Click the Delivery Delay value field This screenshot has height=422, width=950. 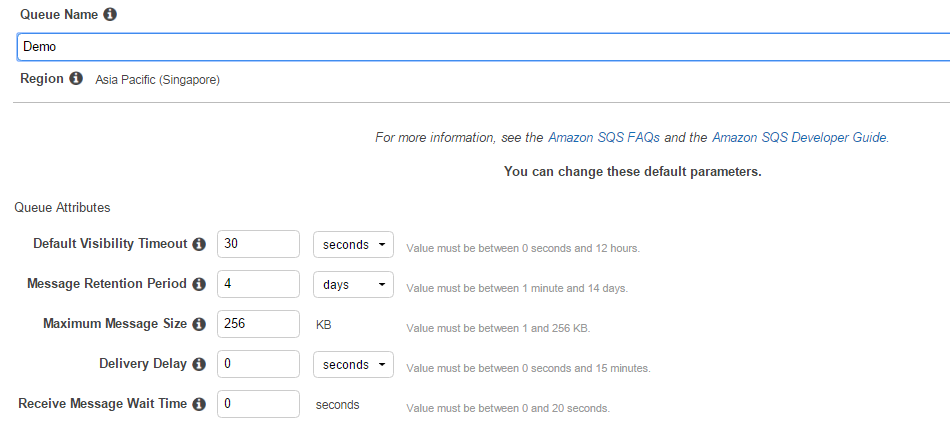tap(258, 364)
